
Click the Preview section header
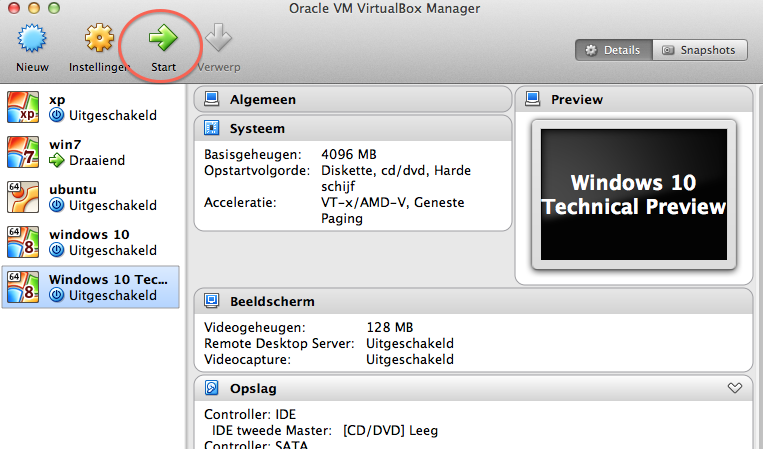pyautogui.click(x=577, y=99)
